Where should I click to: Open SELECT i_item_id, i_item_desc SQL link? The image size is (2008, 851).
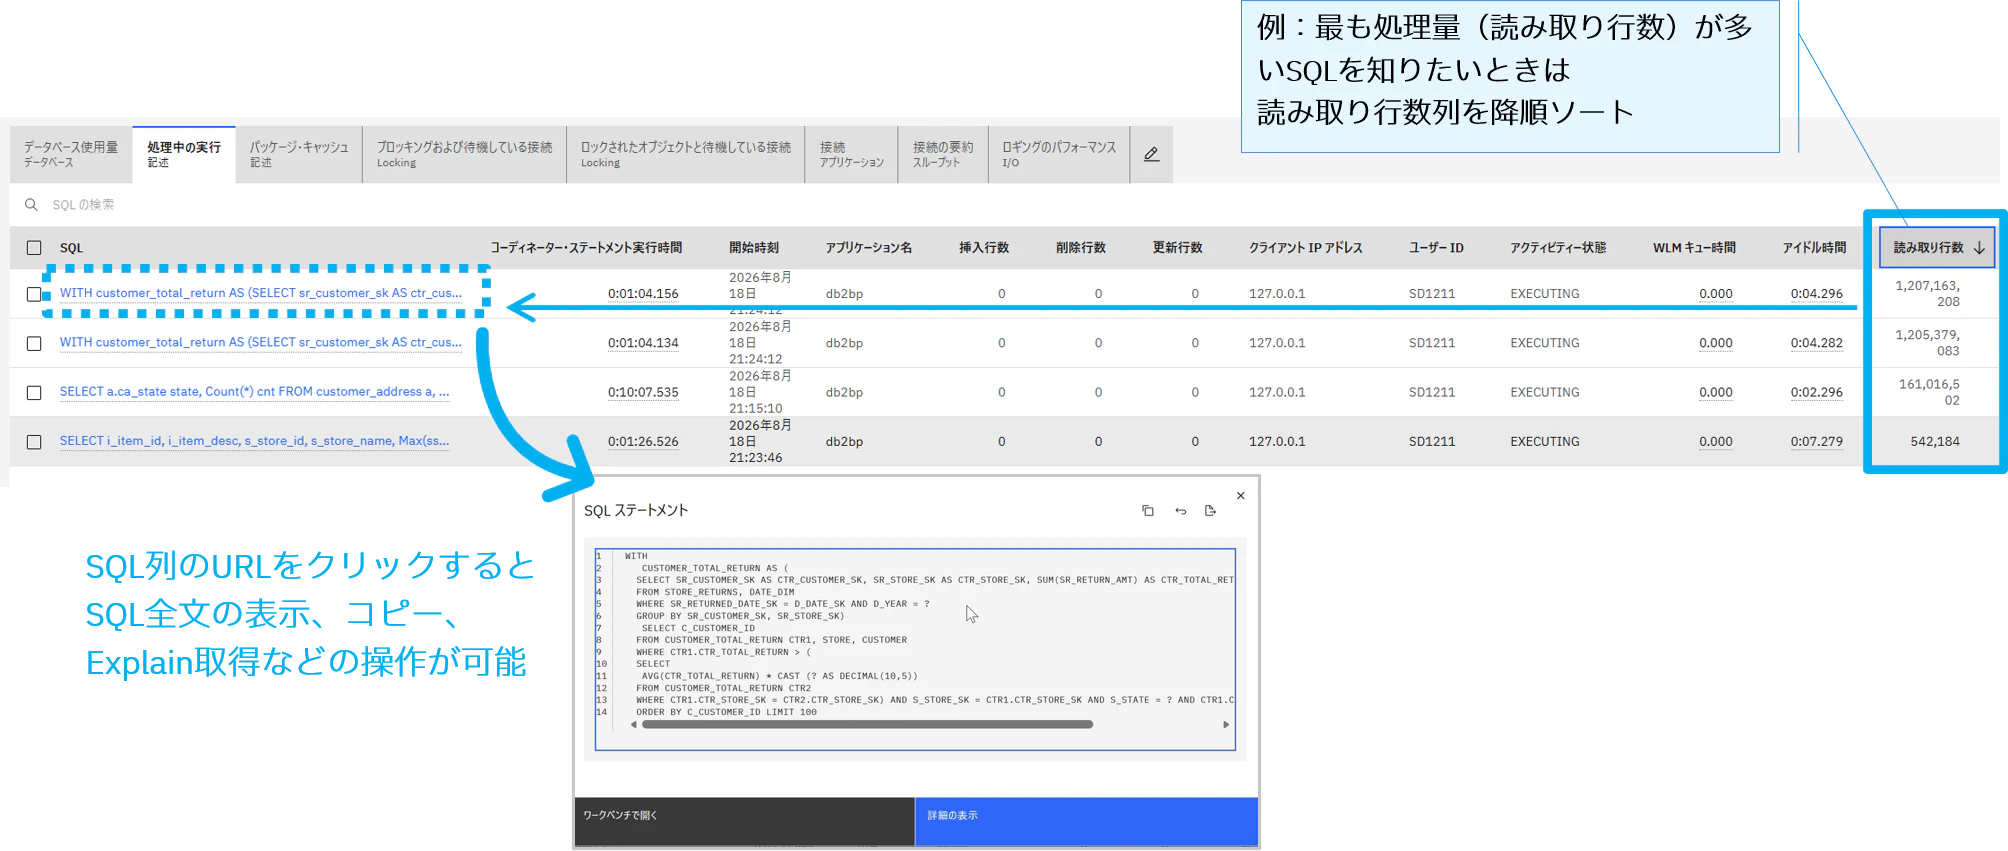point(254,440)
